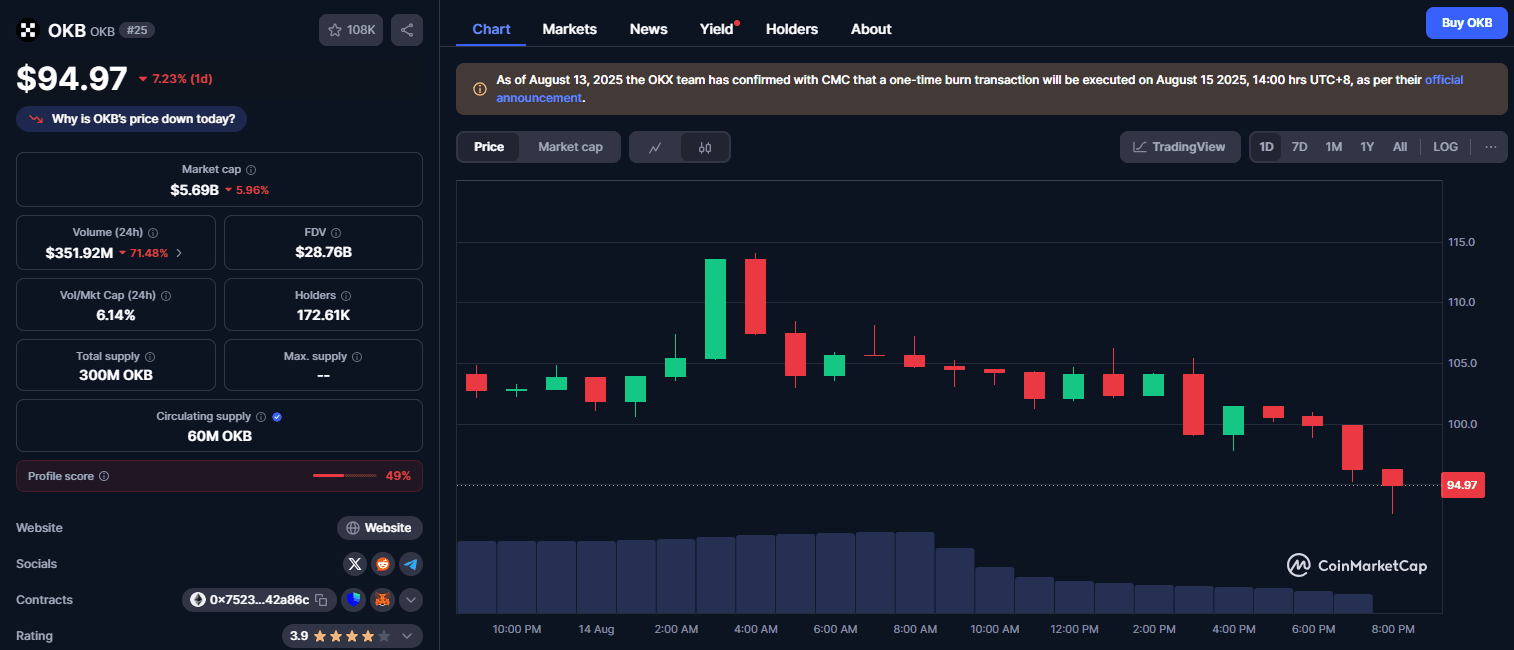The image size is (1514, 650).
Task: Open the TradingView chart button
Action: [1180, 147]
